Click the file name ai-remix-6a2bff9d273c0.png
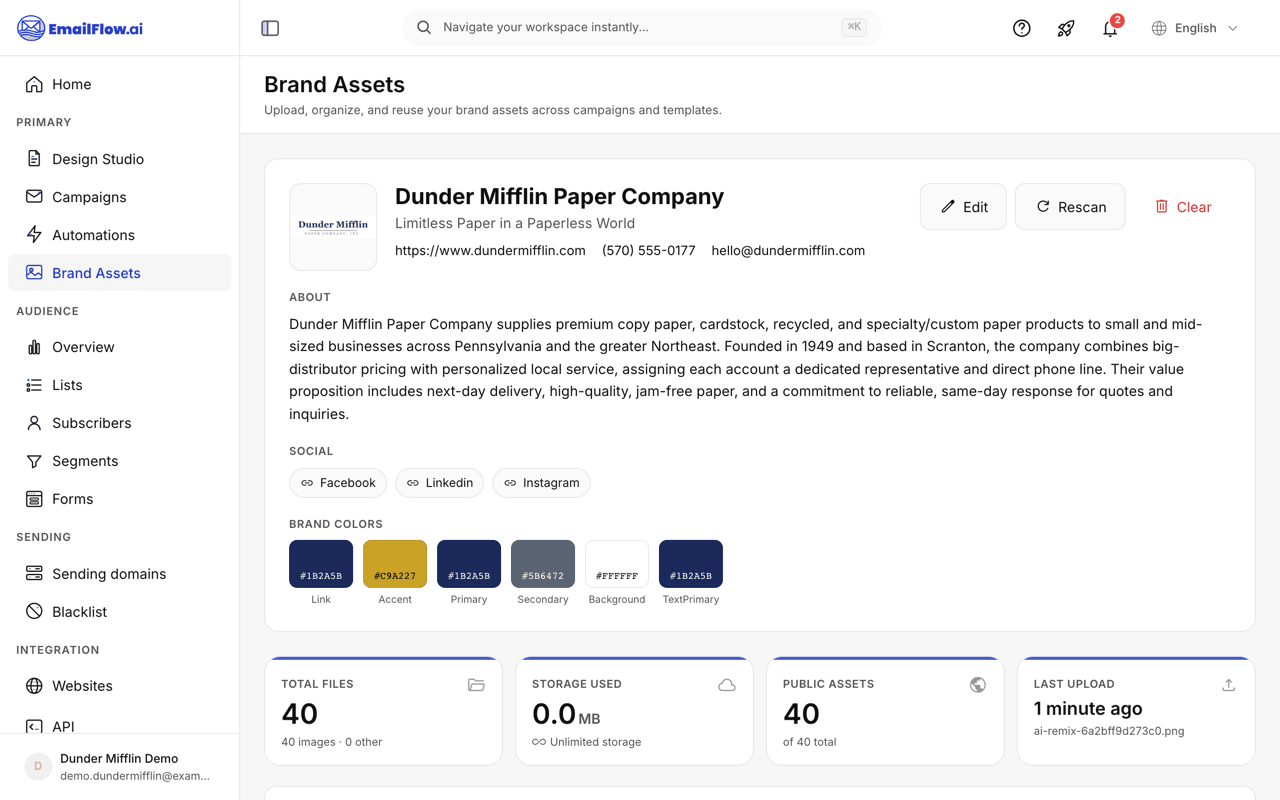 coord(1109,731)
